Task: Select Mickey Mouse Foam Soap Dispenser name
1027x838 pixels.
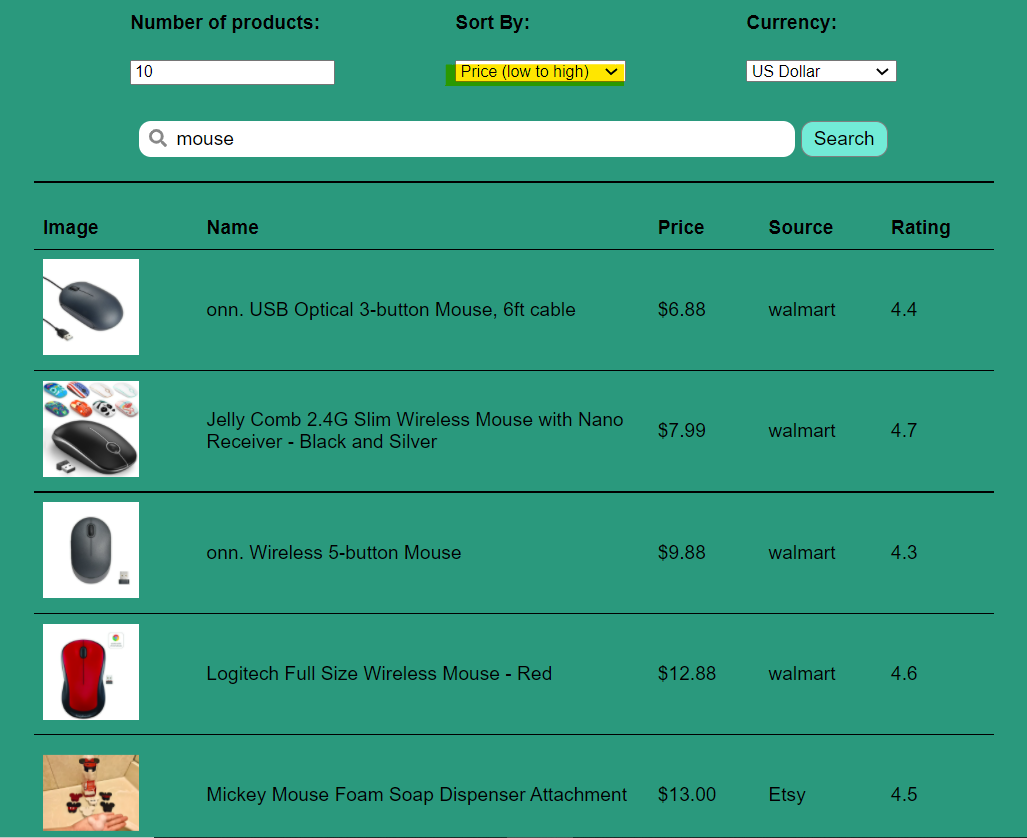Action: [417, 795]
